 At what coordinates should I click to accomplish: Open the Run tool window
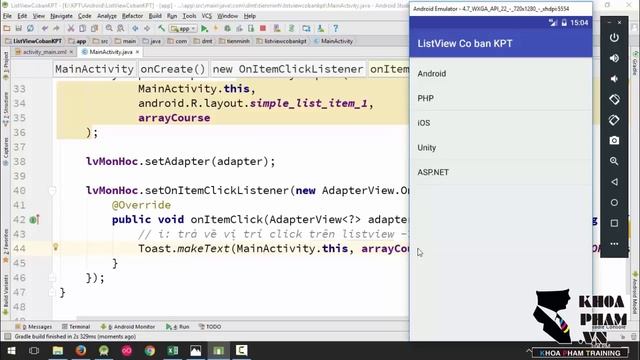coord(178,327)
